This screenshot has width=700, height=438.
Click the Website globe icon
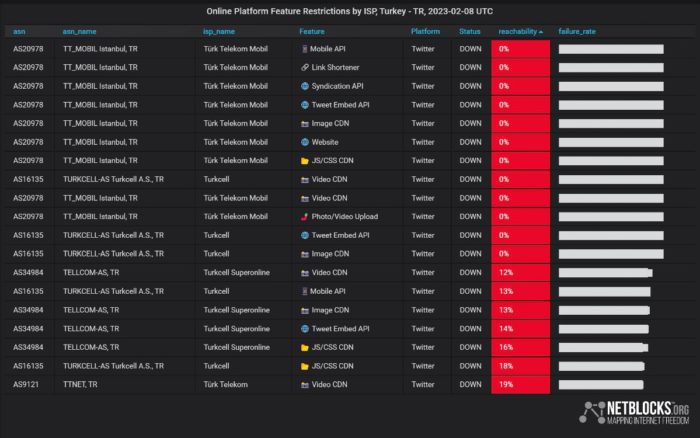pos(305,142)
